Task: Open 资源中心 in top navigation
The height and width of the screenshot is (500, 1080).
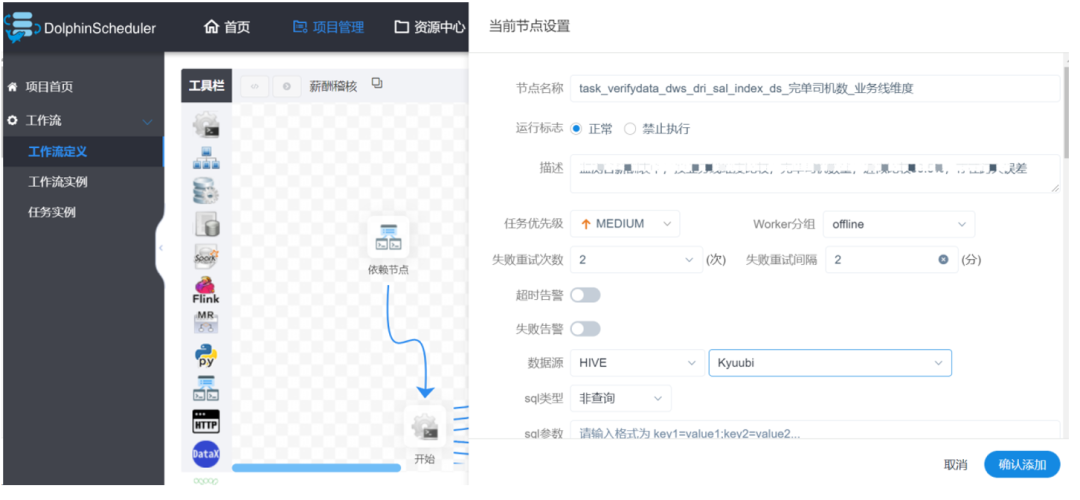Action: [429, 28]
